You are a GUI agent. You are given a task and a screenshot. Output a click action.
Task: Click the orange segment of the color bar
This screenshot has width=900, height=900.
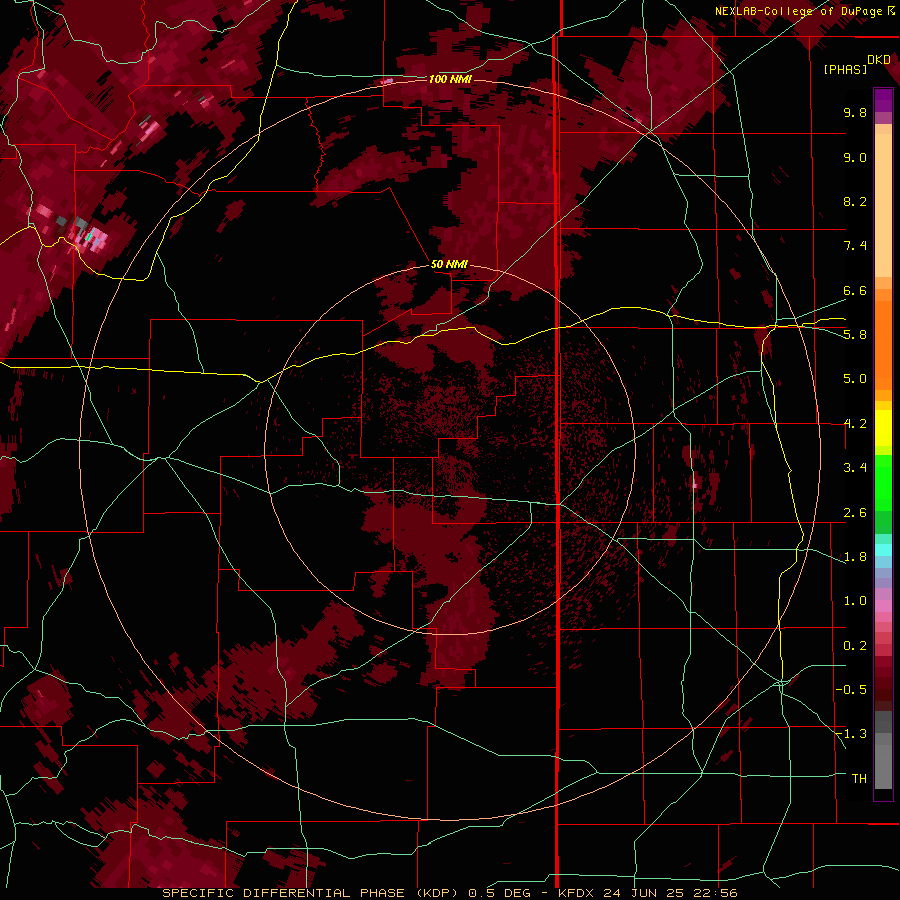tap(883, 344)
